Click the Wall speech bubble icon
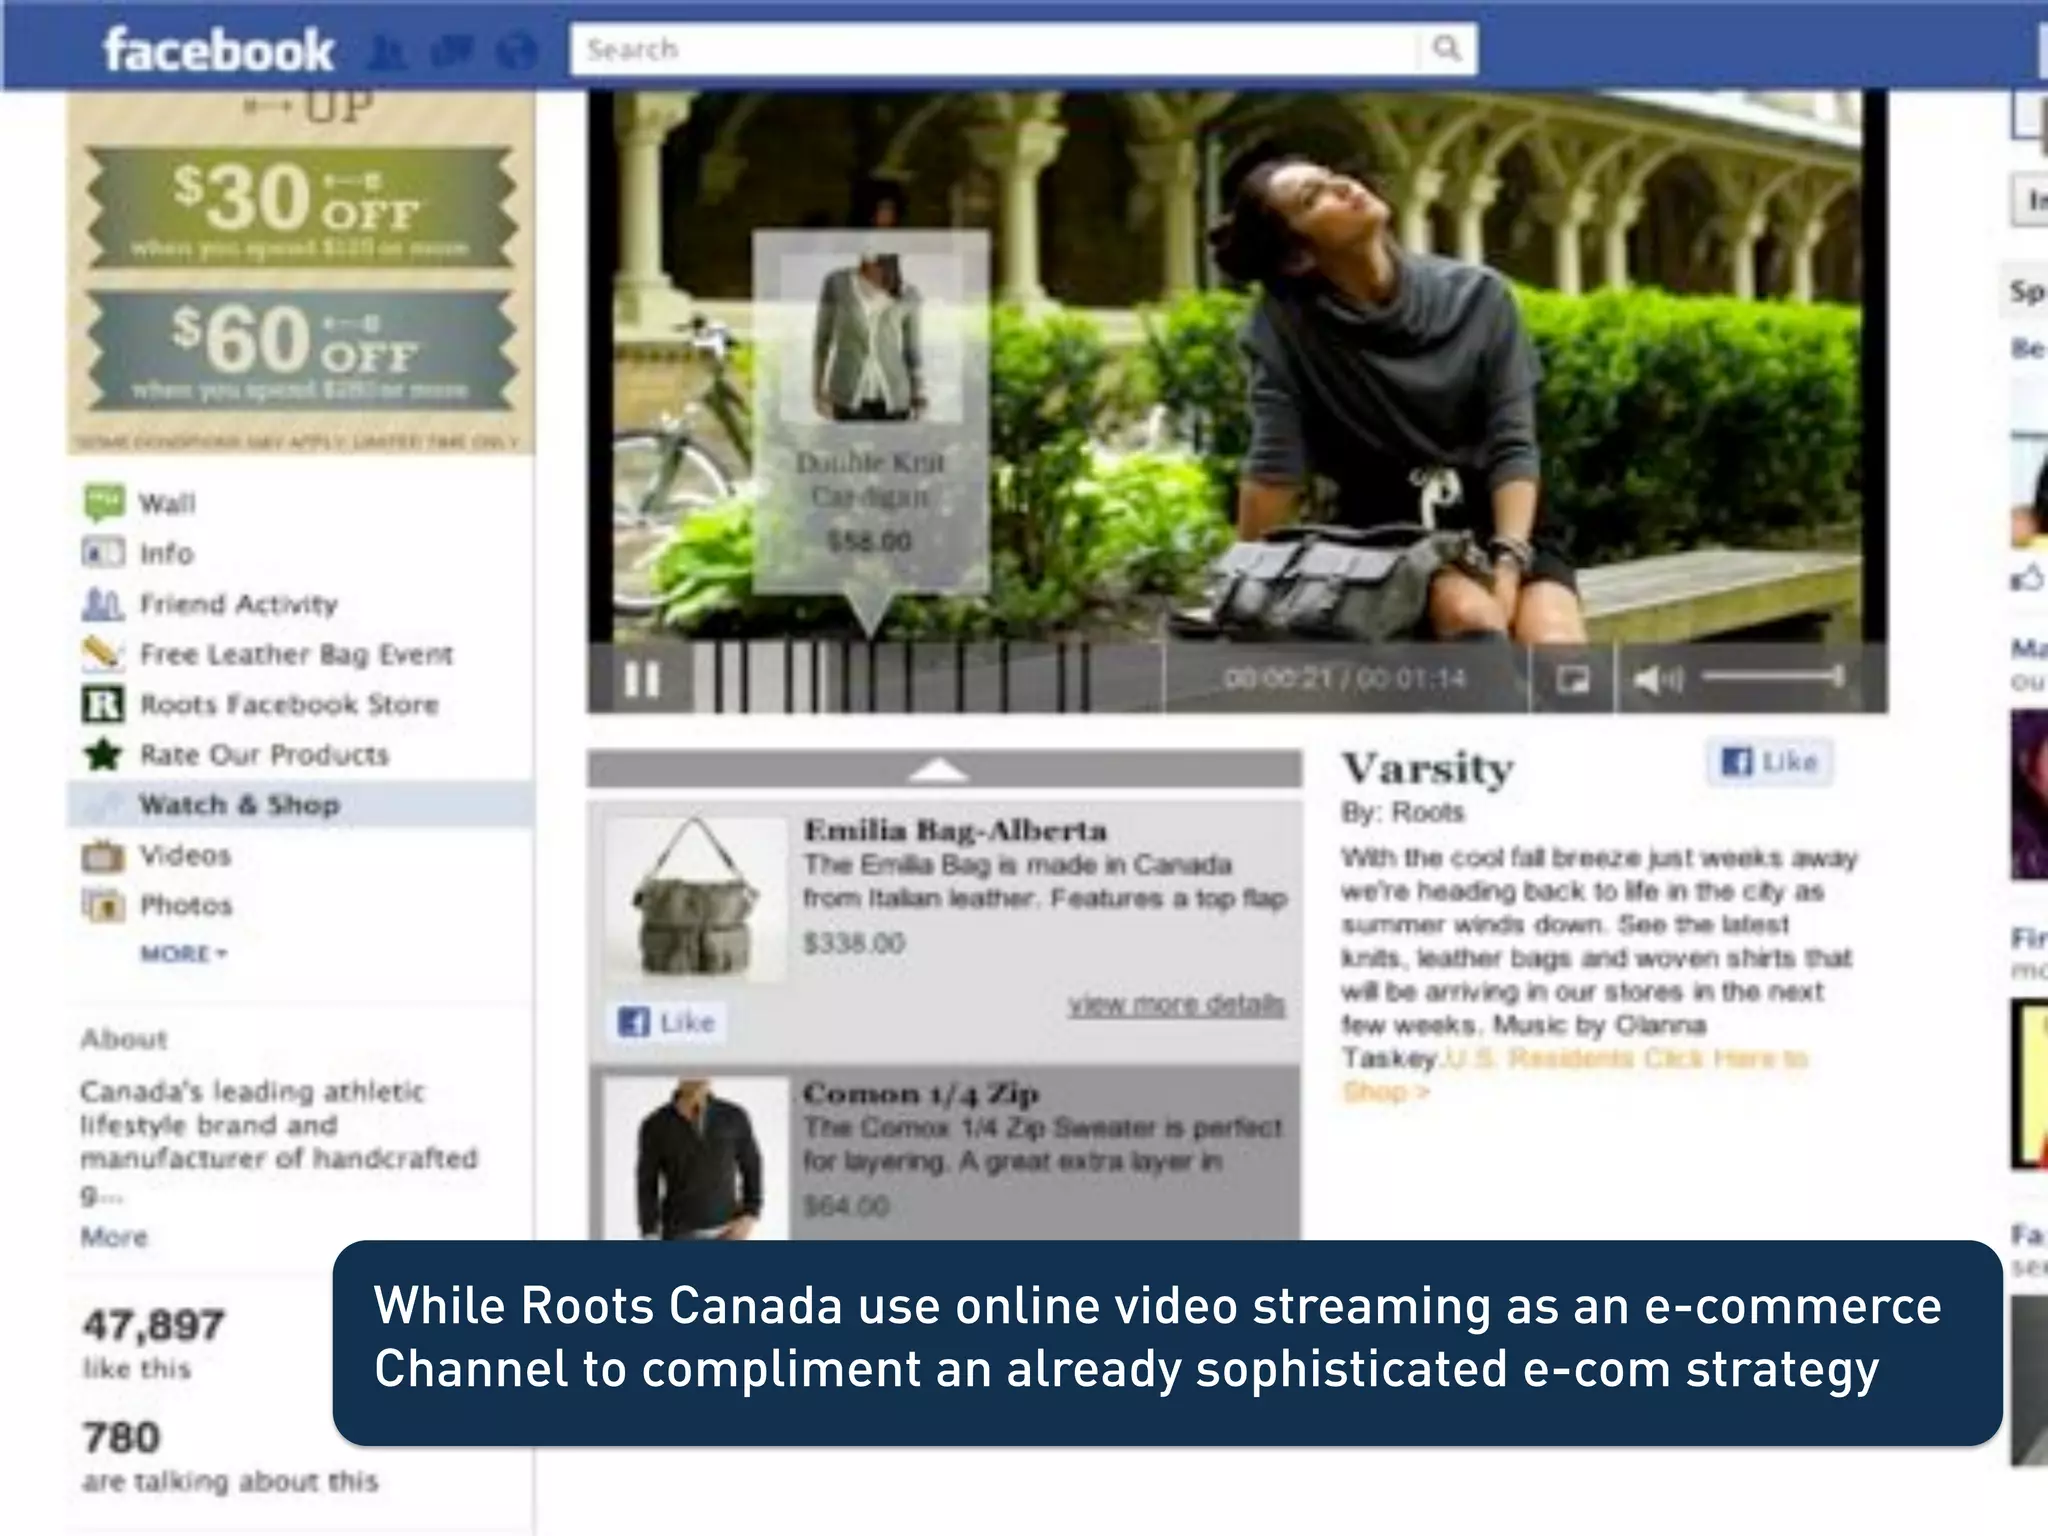 click(x=104, y=503)
